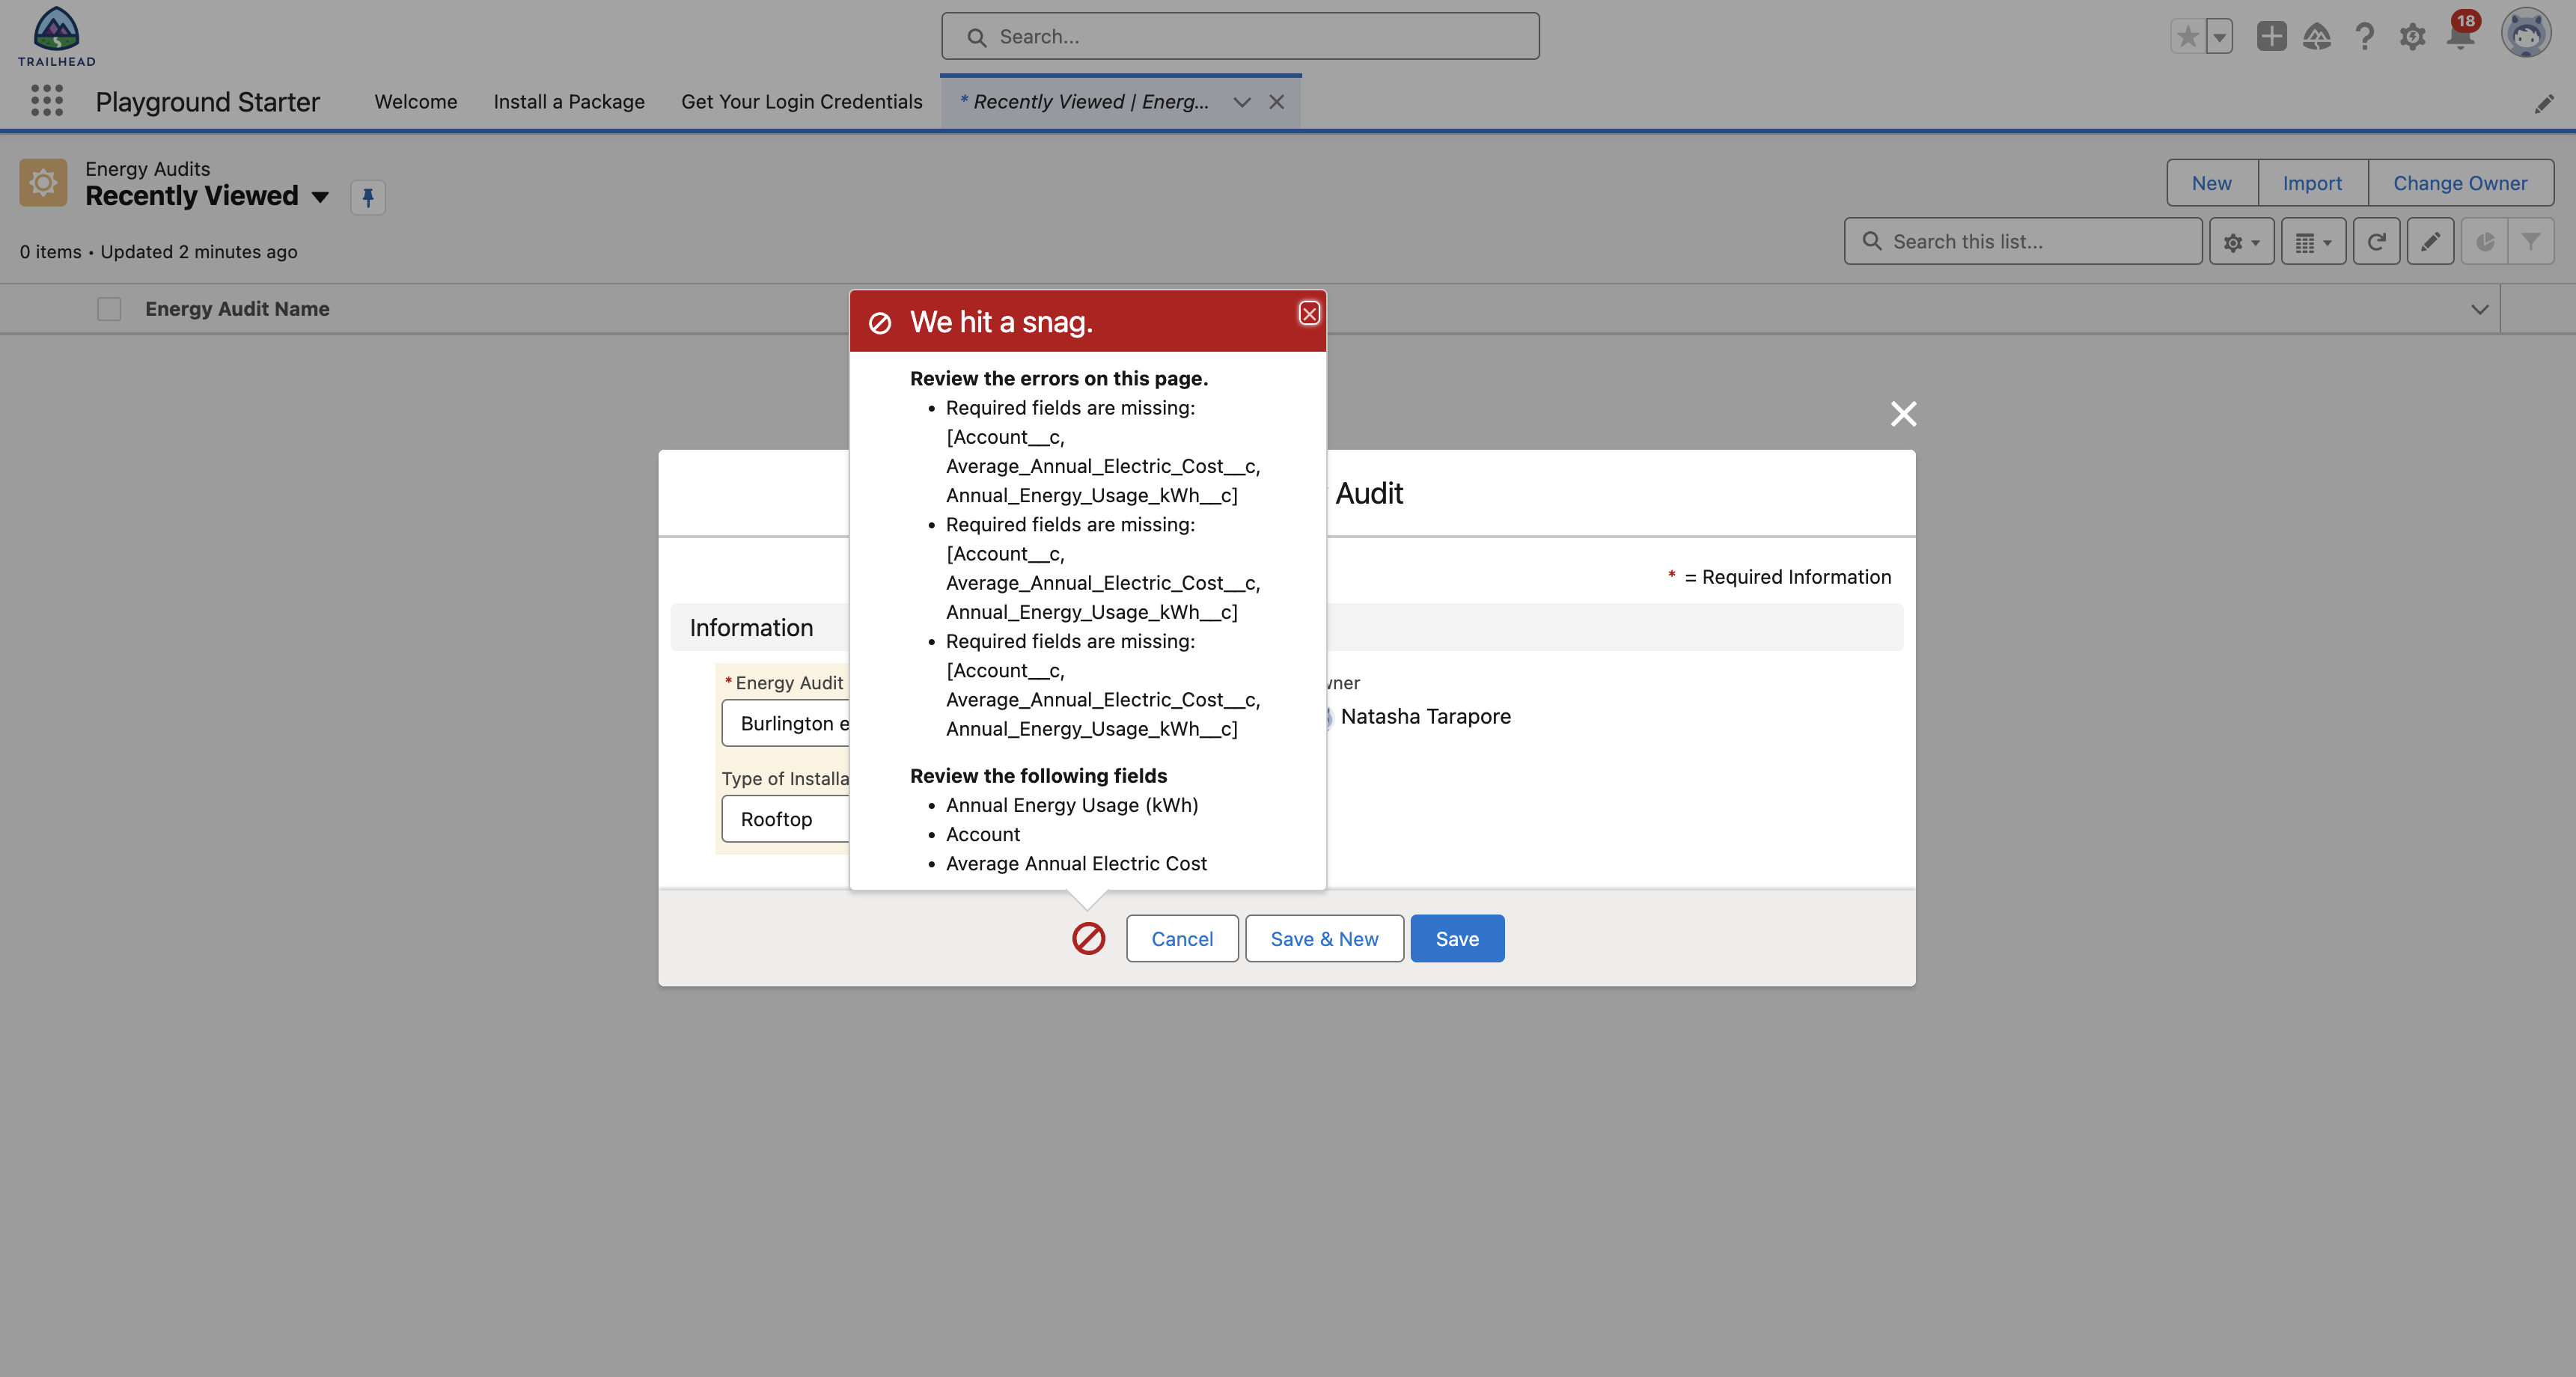2576x1377 pixels.
Task: Click the red error indicator icon
Action: 1088,939
